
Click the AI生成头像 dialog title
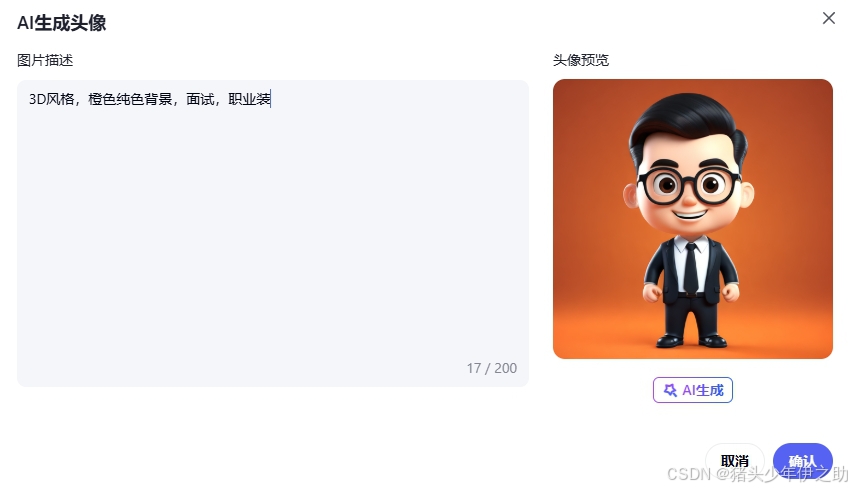click(62, 23)
